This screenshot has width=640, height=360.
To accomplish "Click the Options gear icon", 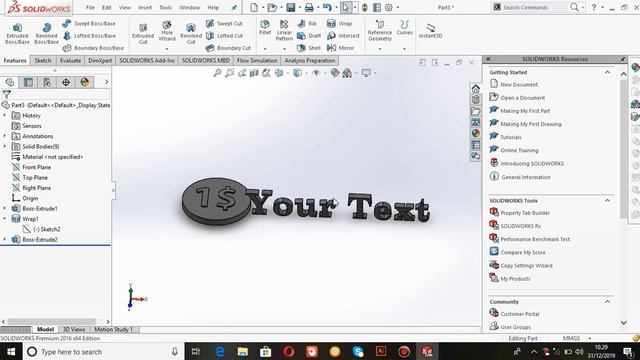I will (x=389, y=7).
